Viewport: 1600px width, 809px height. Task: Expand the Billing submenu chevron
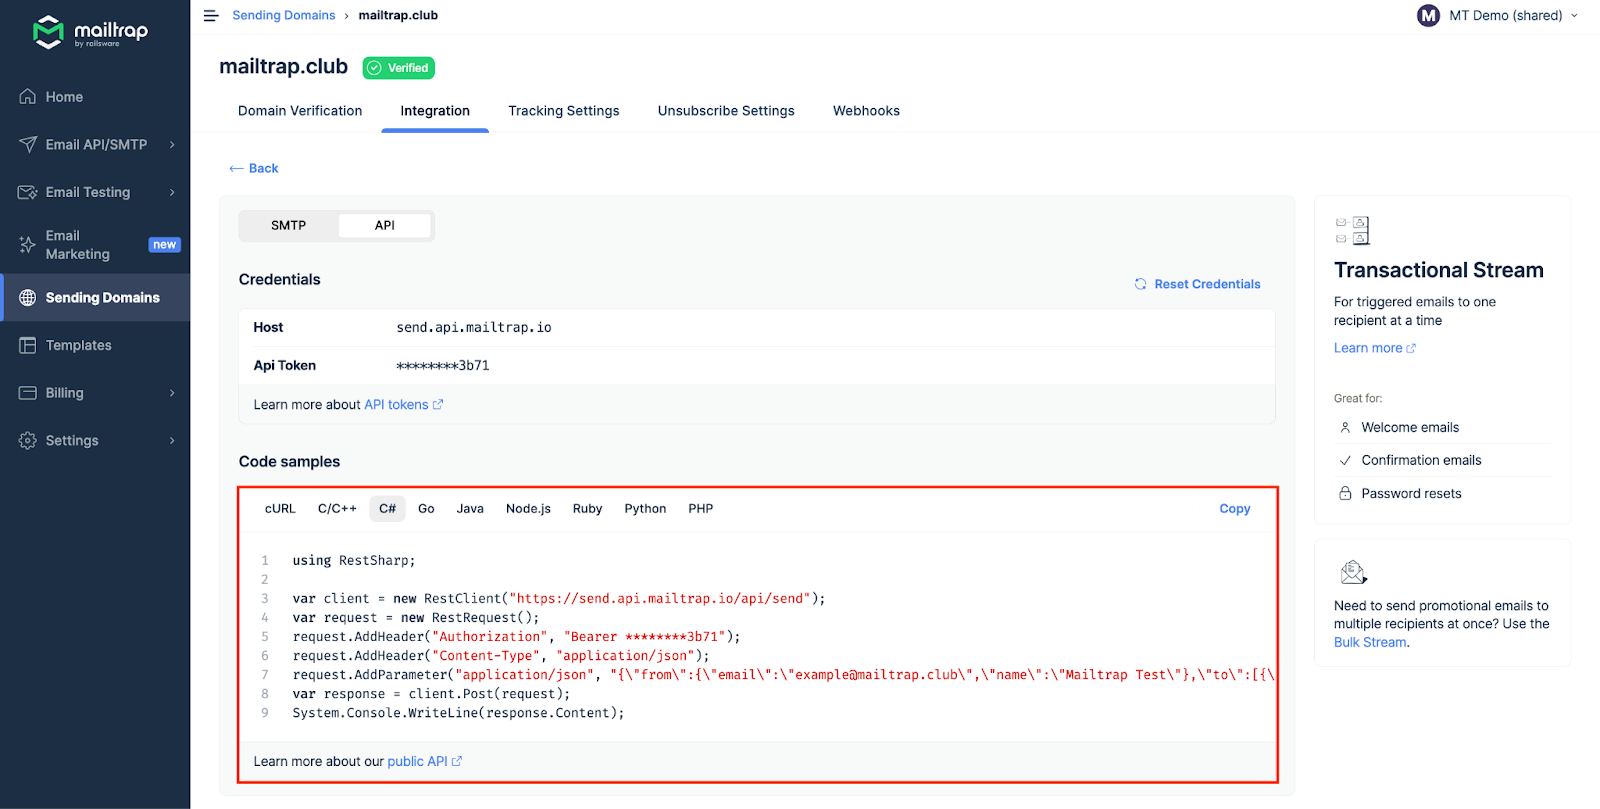pyautogui.click(x=172, y=393)
